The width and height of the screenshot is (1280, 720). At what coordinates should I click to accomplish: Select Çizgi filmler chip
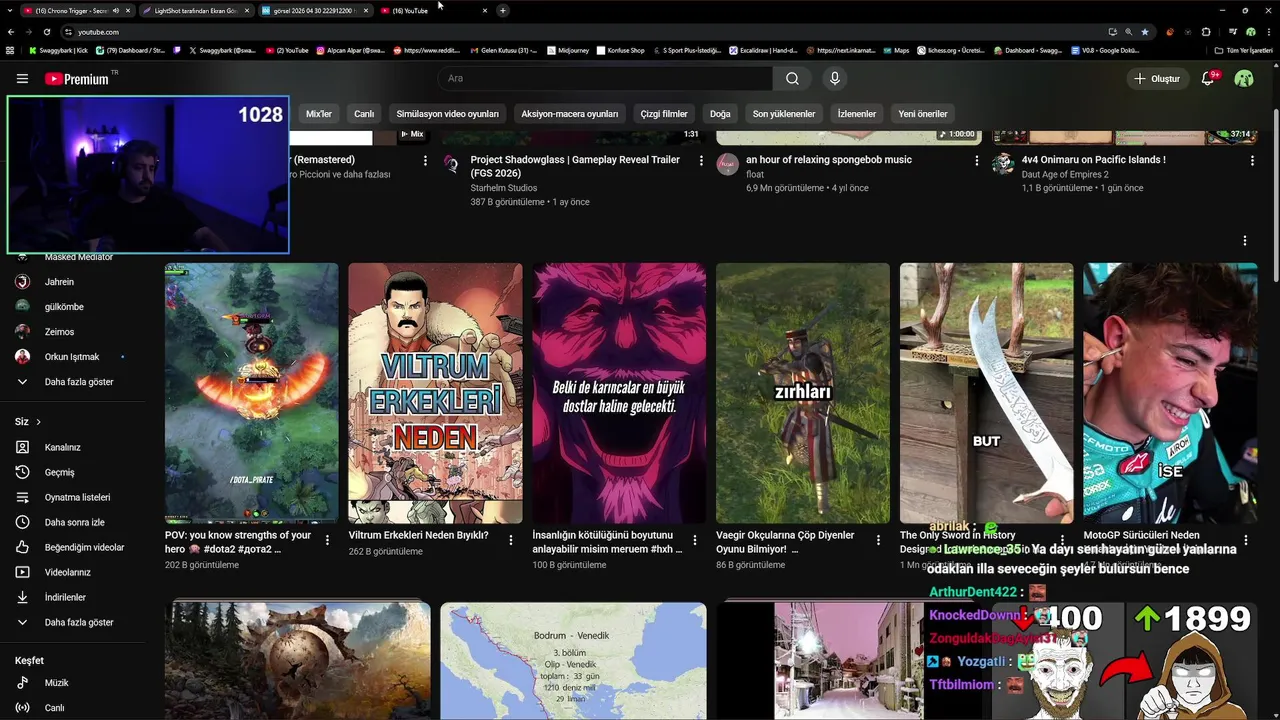[664, 114]
